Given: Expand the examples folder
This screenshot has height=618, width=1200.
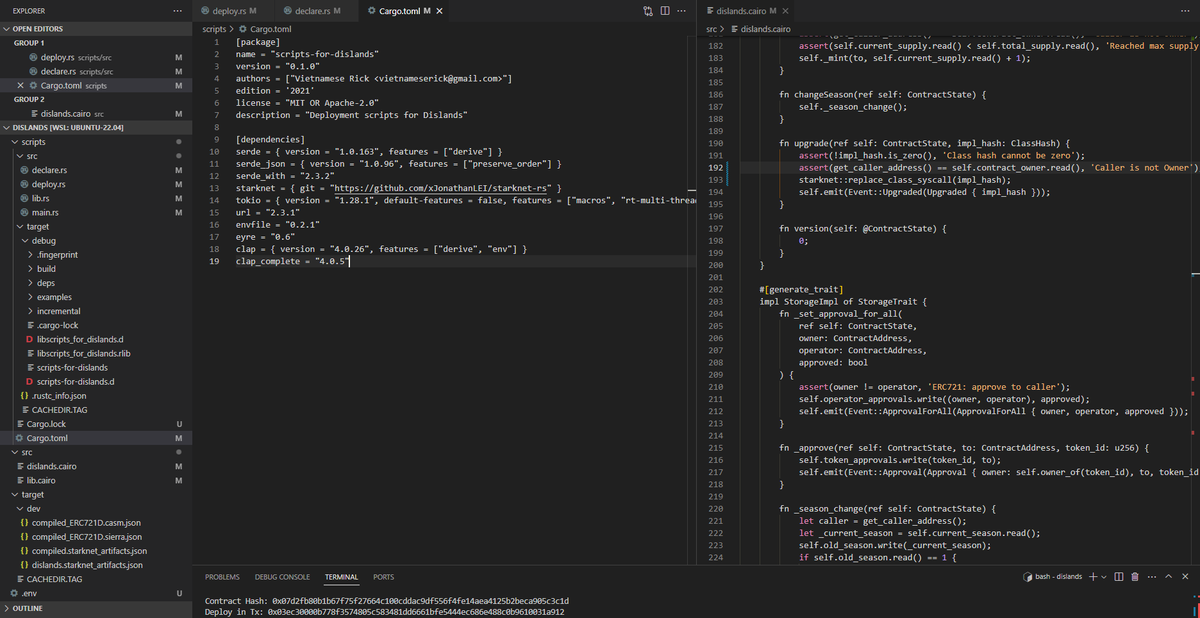Looking at the screenshot, I should coord(96,297).
